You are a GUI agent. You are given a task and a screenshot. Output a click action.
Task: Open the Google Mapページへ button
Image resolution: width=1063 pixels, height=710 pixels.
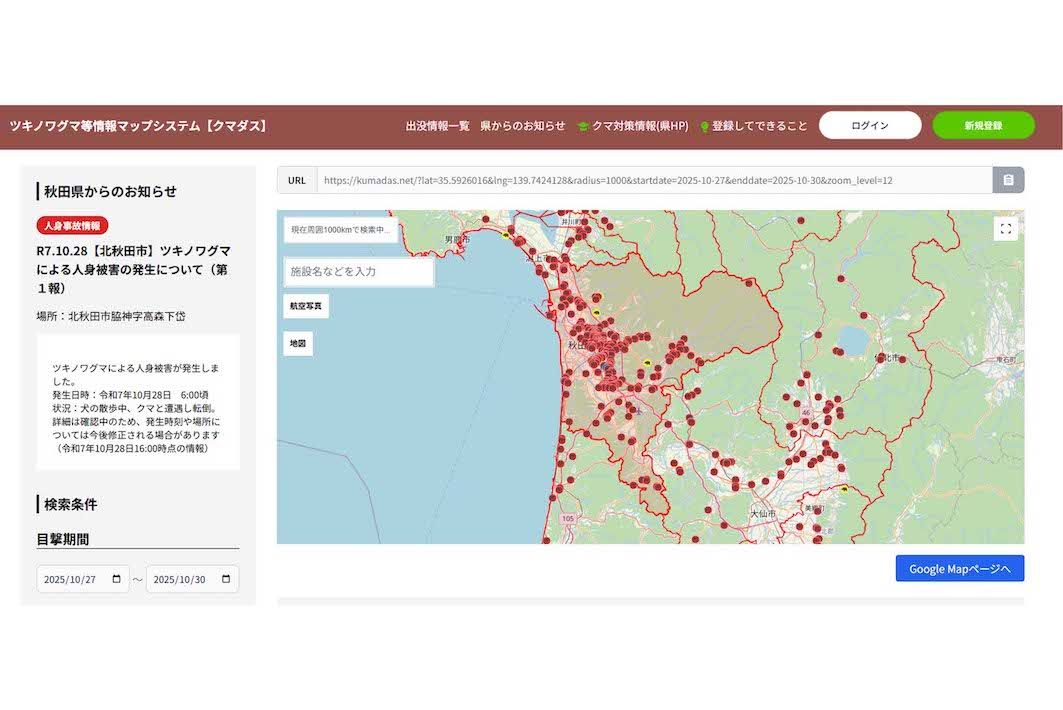[959, 569]
